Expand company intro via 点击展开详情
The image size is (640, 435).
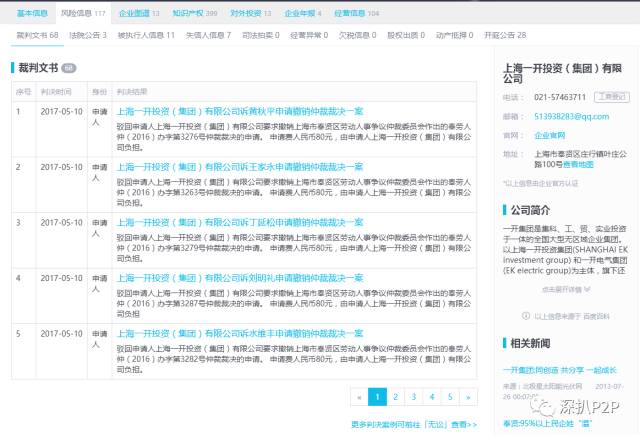pos(566,289)
